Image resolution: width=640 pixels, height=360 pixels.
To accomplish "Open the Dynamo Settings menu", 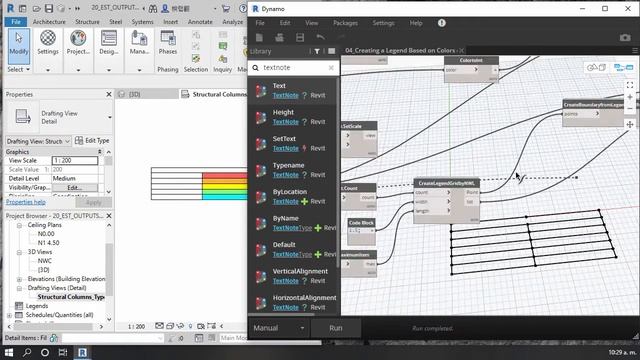I will coord(383,23).
